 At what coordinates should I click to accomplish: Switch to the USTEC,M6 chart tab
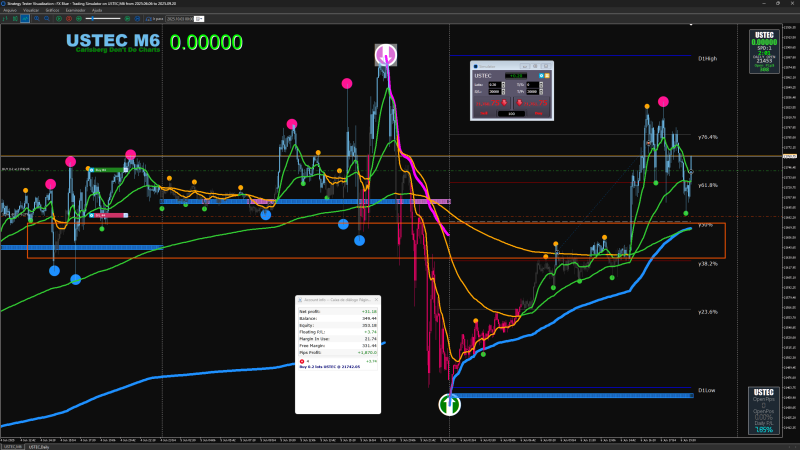(13, 447)
